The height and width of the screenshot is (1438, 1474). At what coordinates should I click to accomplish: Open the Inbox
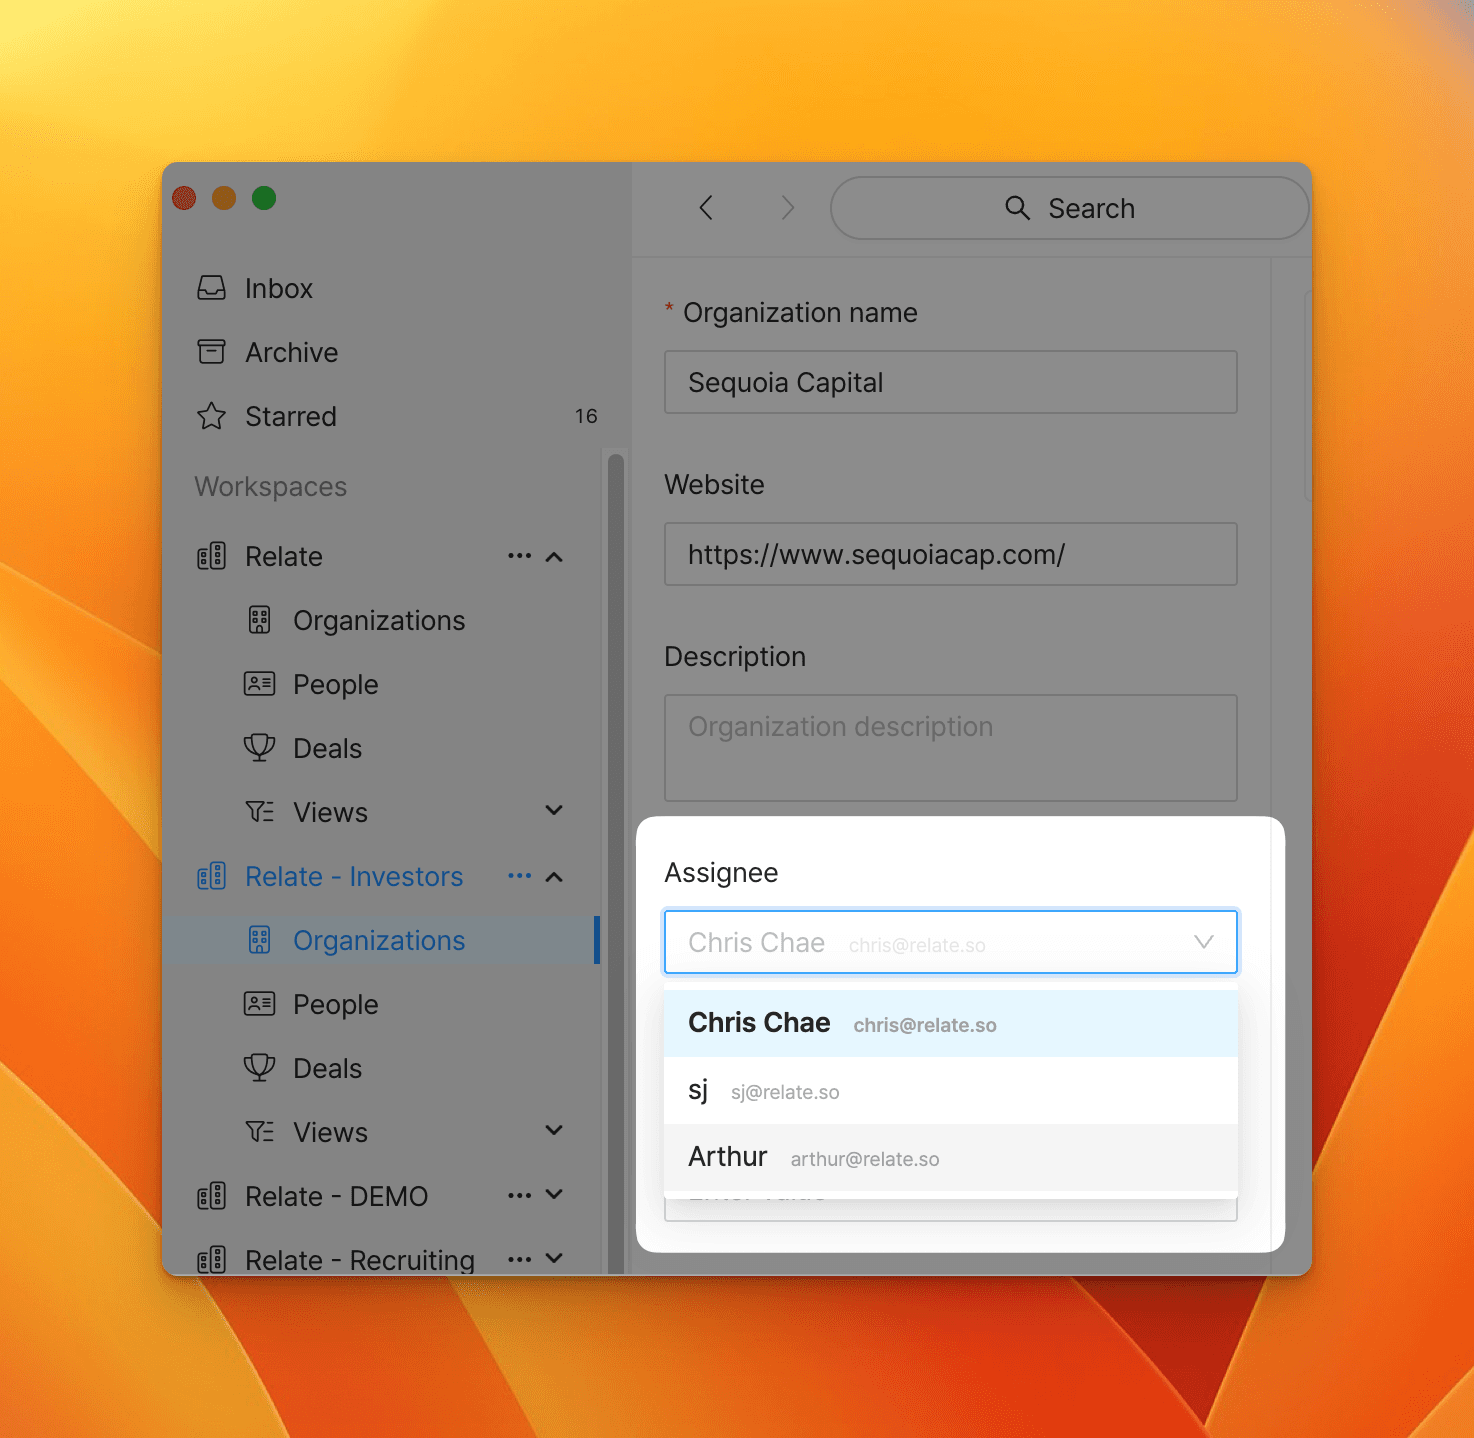[x=279, y=288]
